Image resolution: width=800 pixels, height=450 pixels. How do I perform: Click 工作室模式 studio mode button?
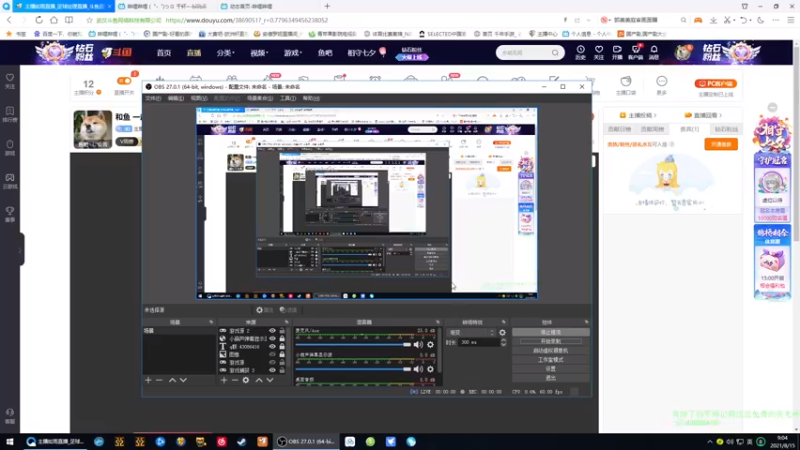pos(551,360)
